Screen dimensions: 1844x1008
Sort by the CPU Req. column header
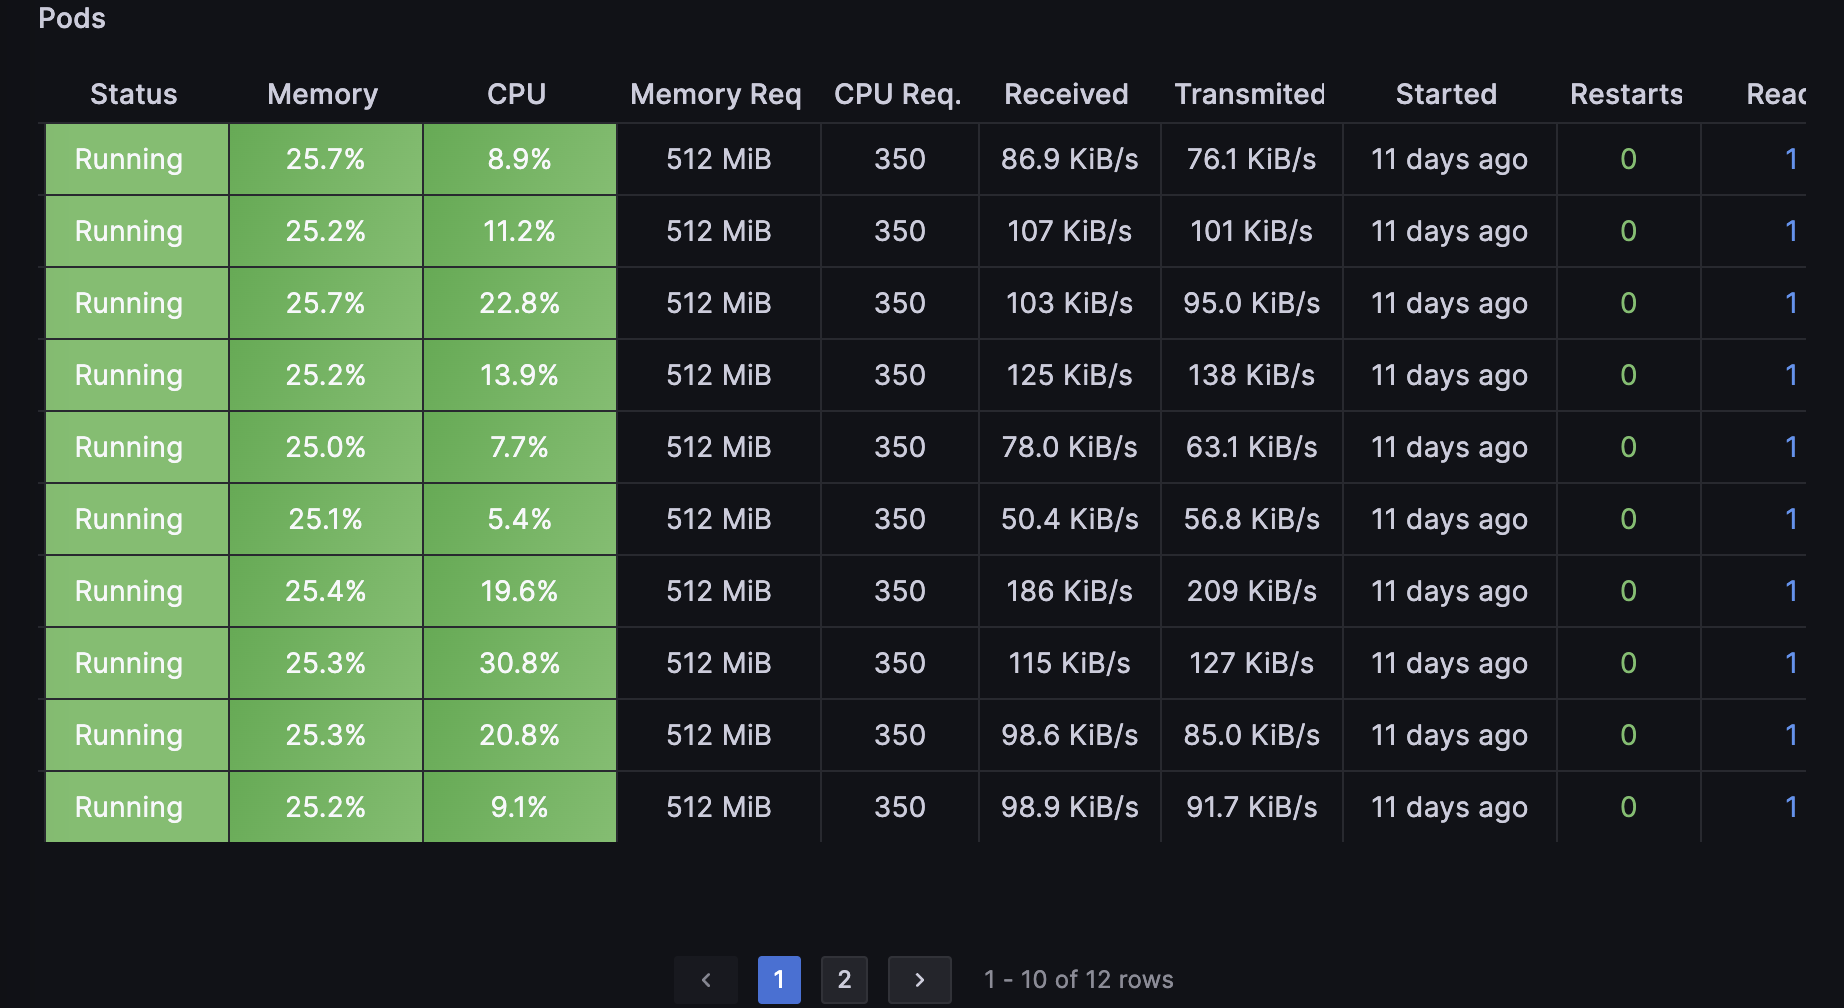[x=897, y=94]
